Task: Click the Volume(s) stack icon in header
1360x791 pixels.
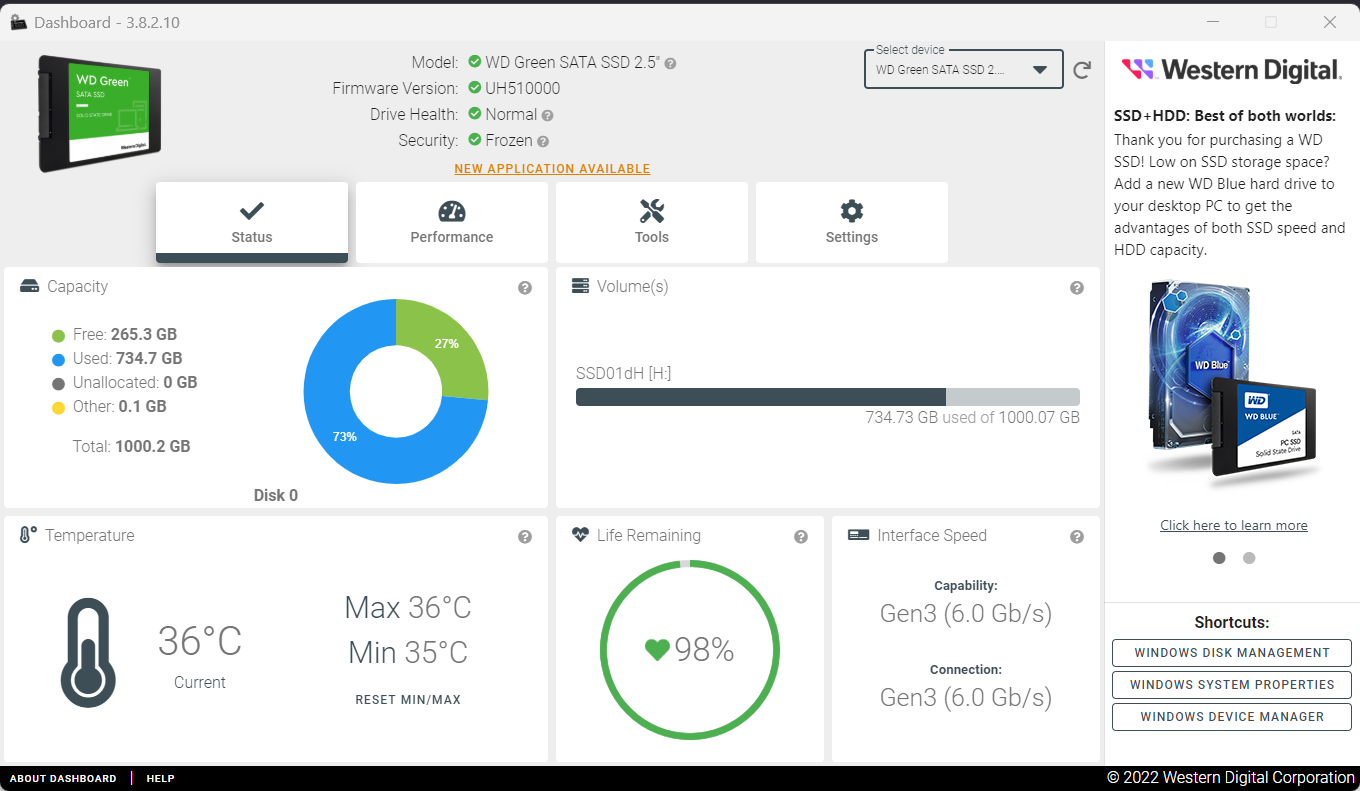Action: point(580,286)
